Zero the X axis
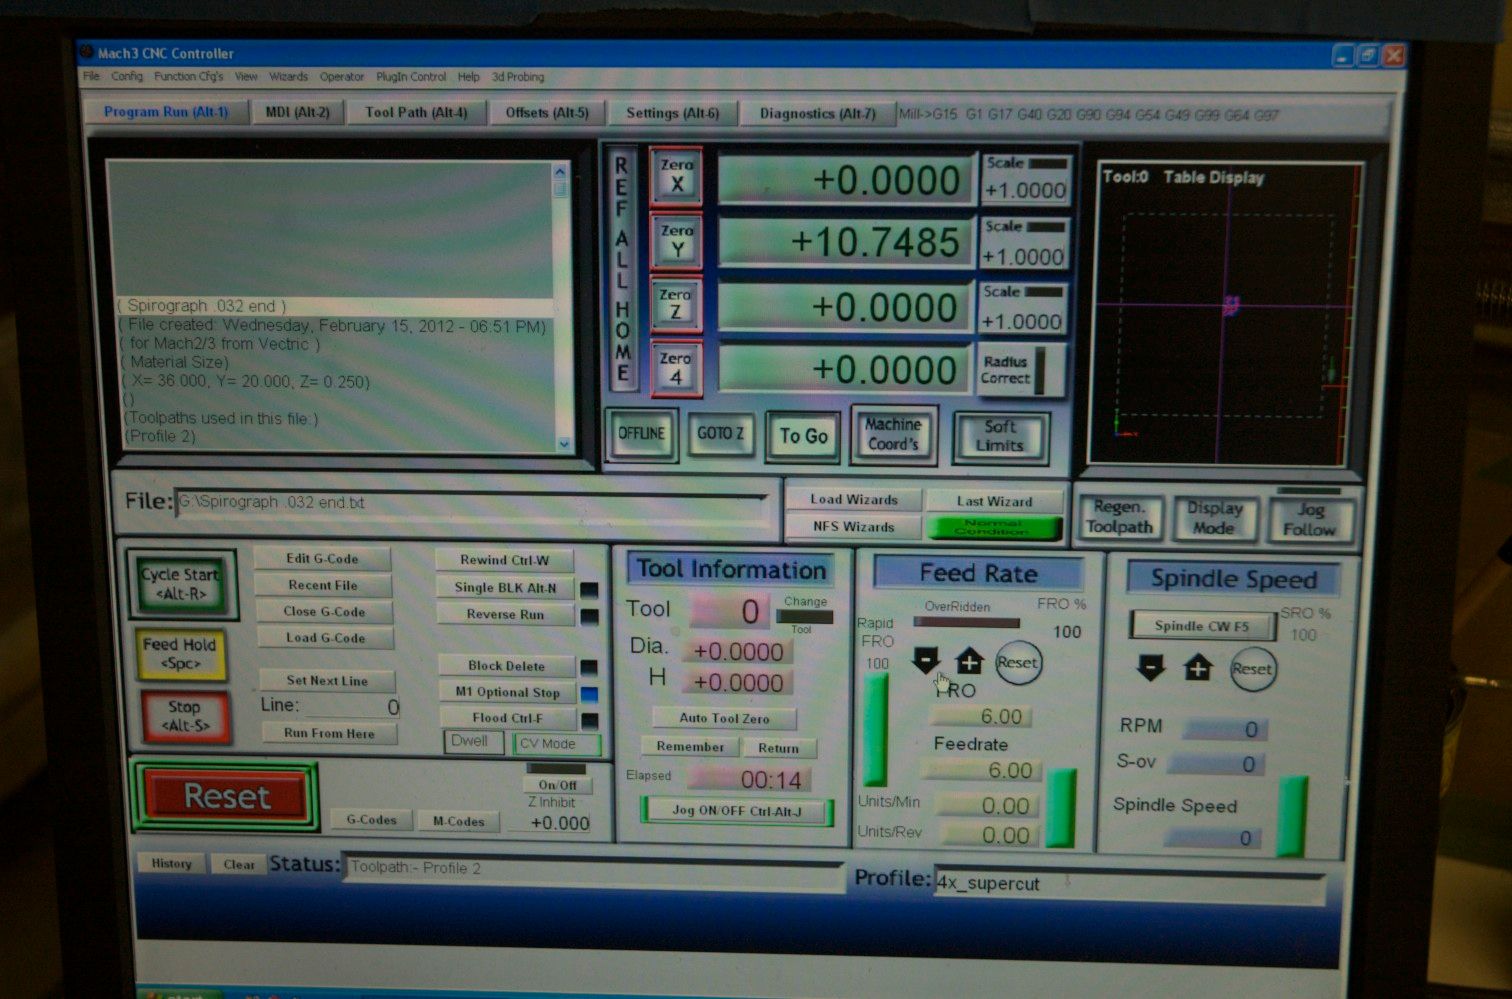The width and height of the screenshot is (1512, 999). click(x=677, y=176)
